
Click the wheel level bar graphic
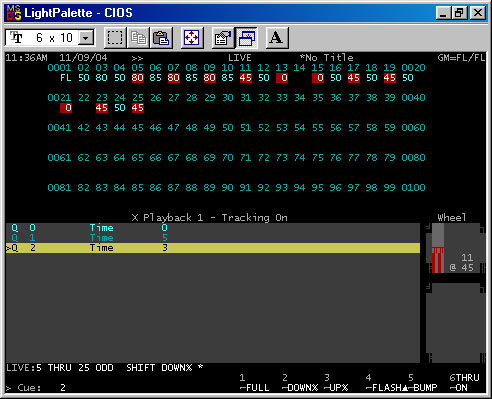438,248
